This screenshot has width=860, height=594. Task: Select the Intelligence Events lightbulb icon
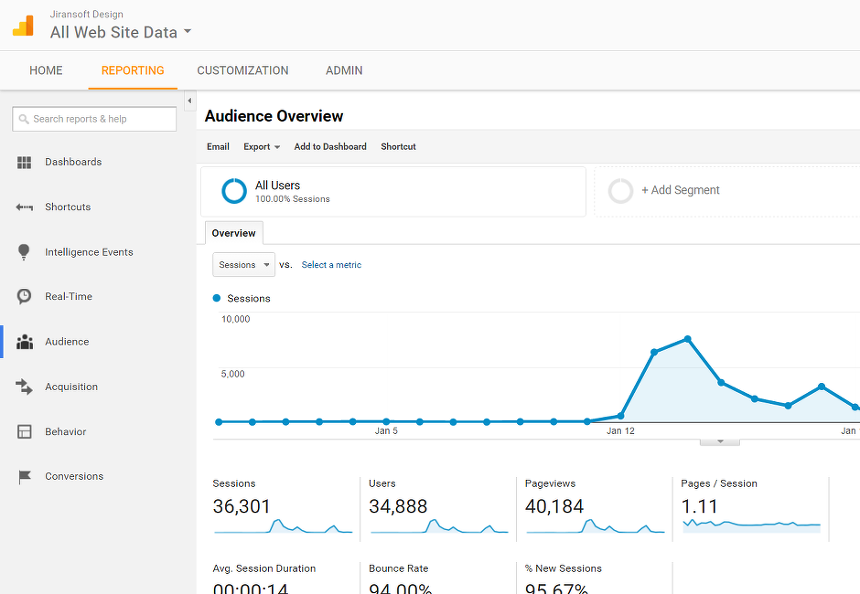[25, 252]
